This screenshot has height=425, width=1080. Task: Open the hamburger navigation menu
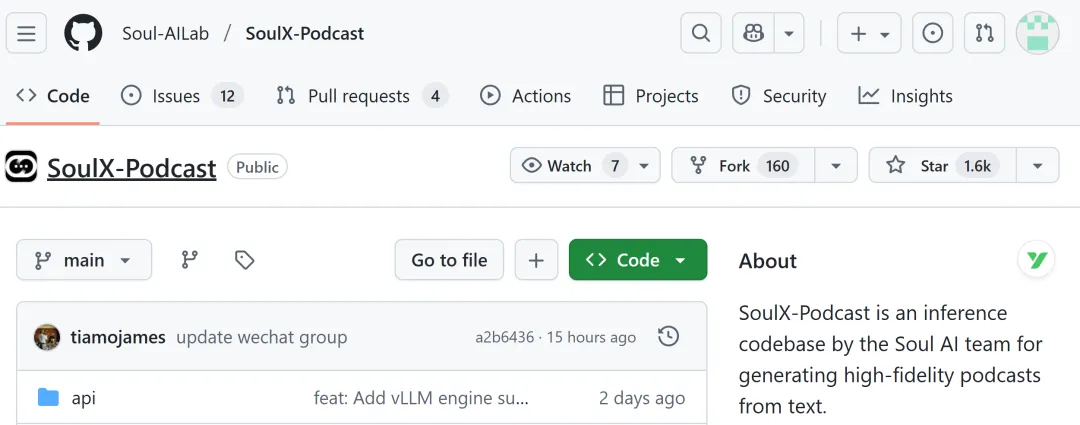pos(26,33)
